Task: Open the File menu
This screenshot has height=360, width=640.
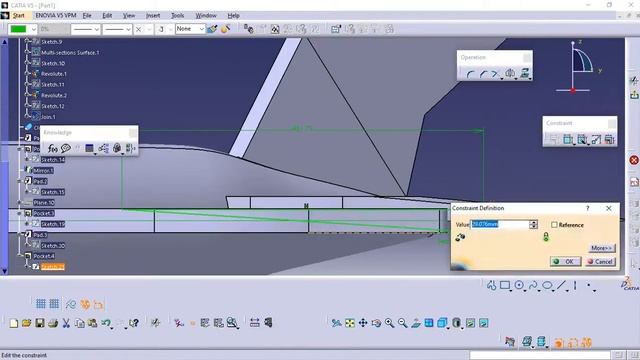Action: point(87,16)
